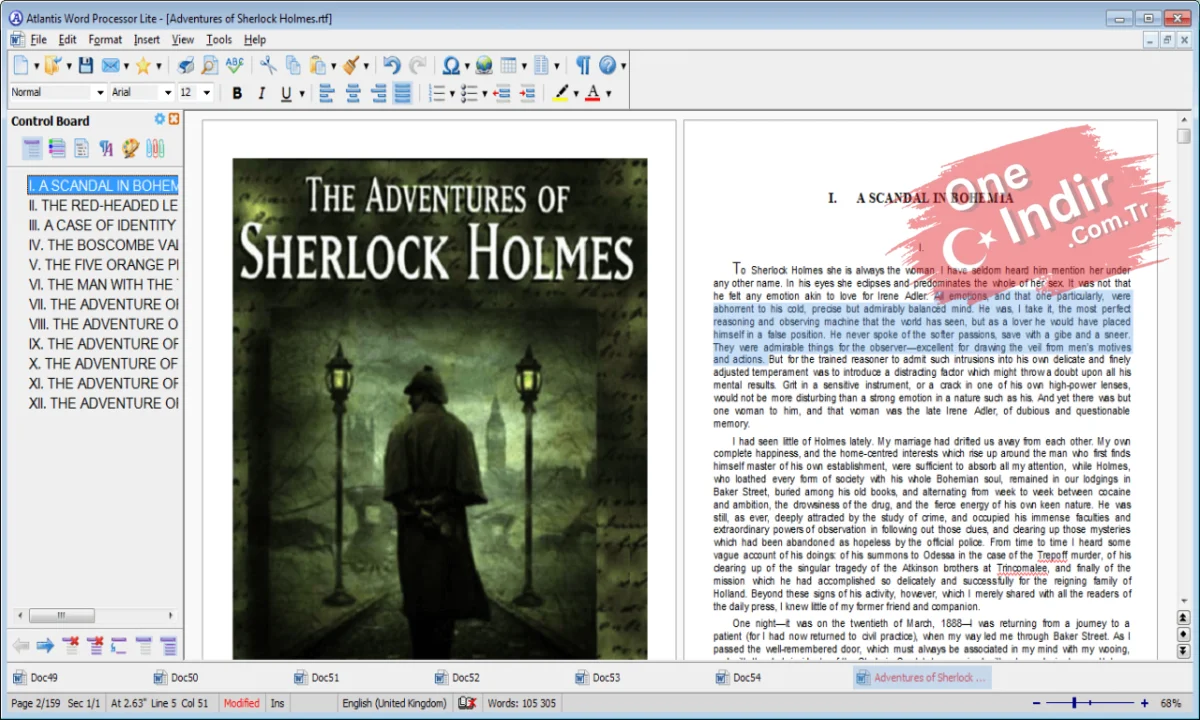Click the columns layout icon

point(541,66)
